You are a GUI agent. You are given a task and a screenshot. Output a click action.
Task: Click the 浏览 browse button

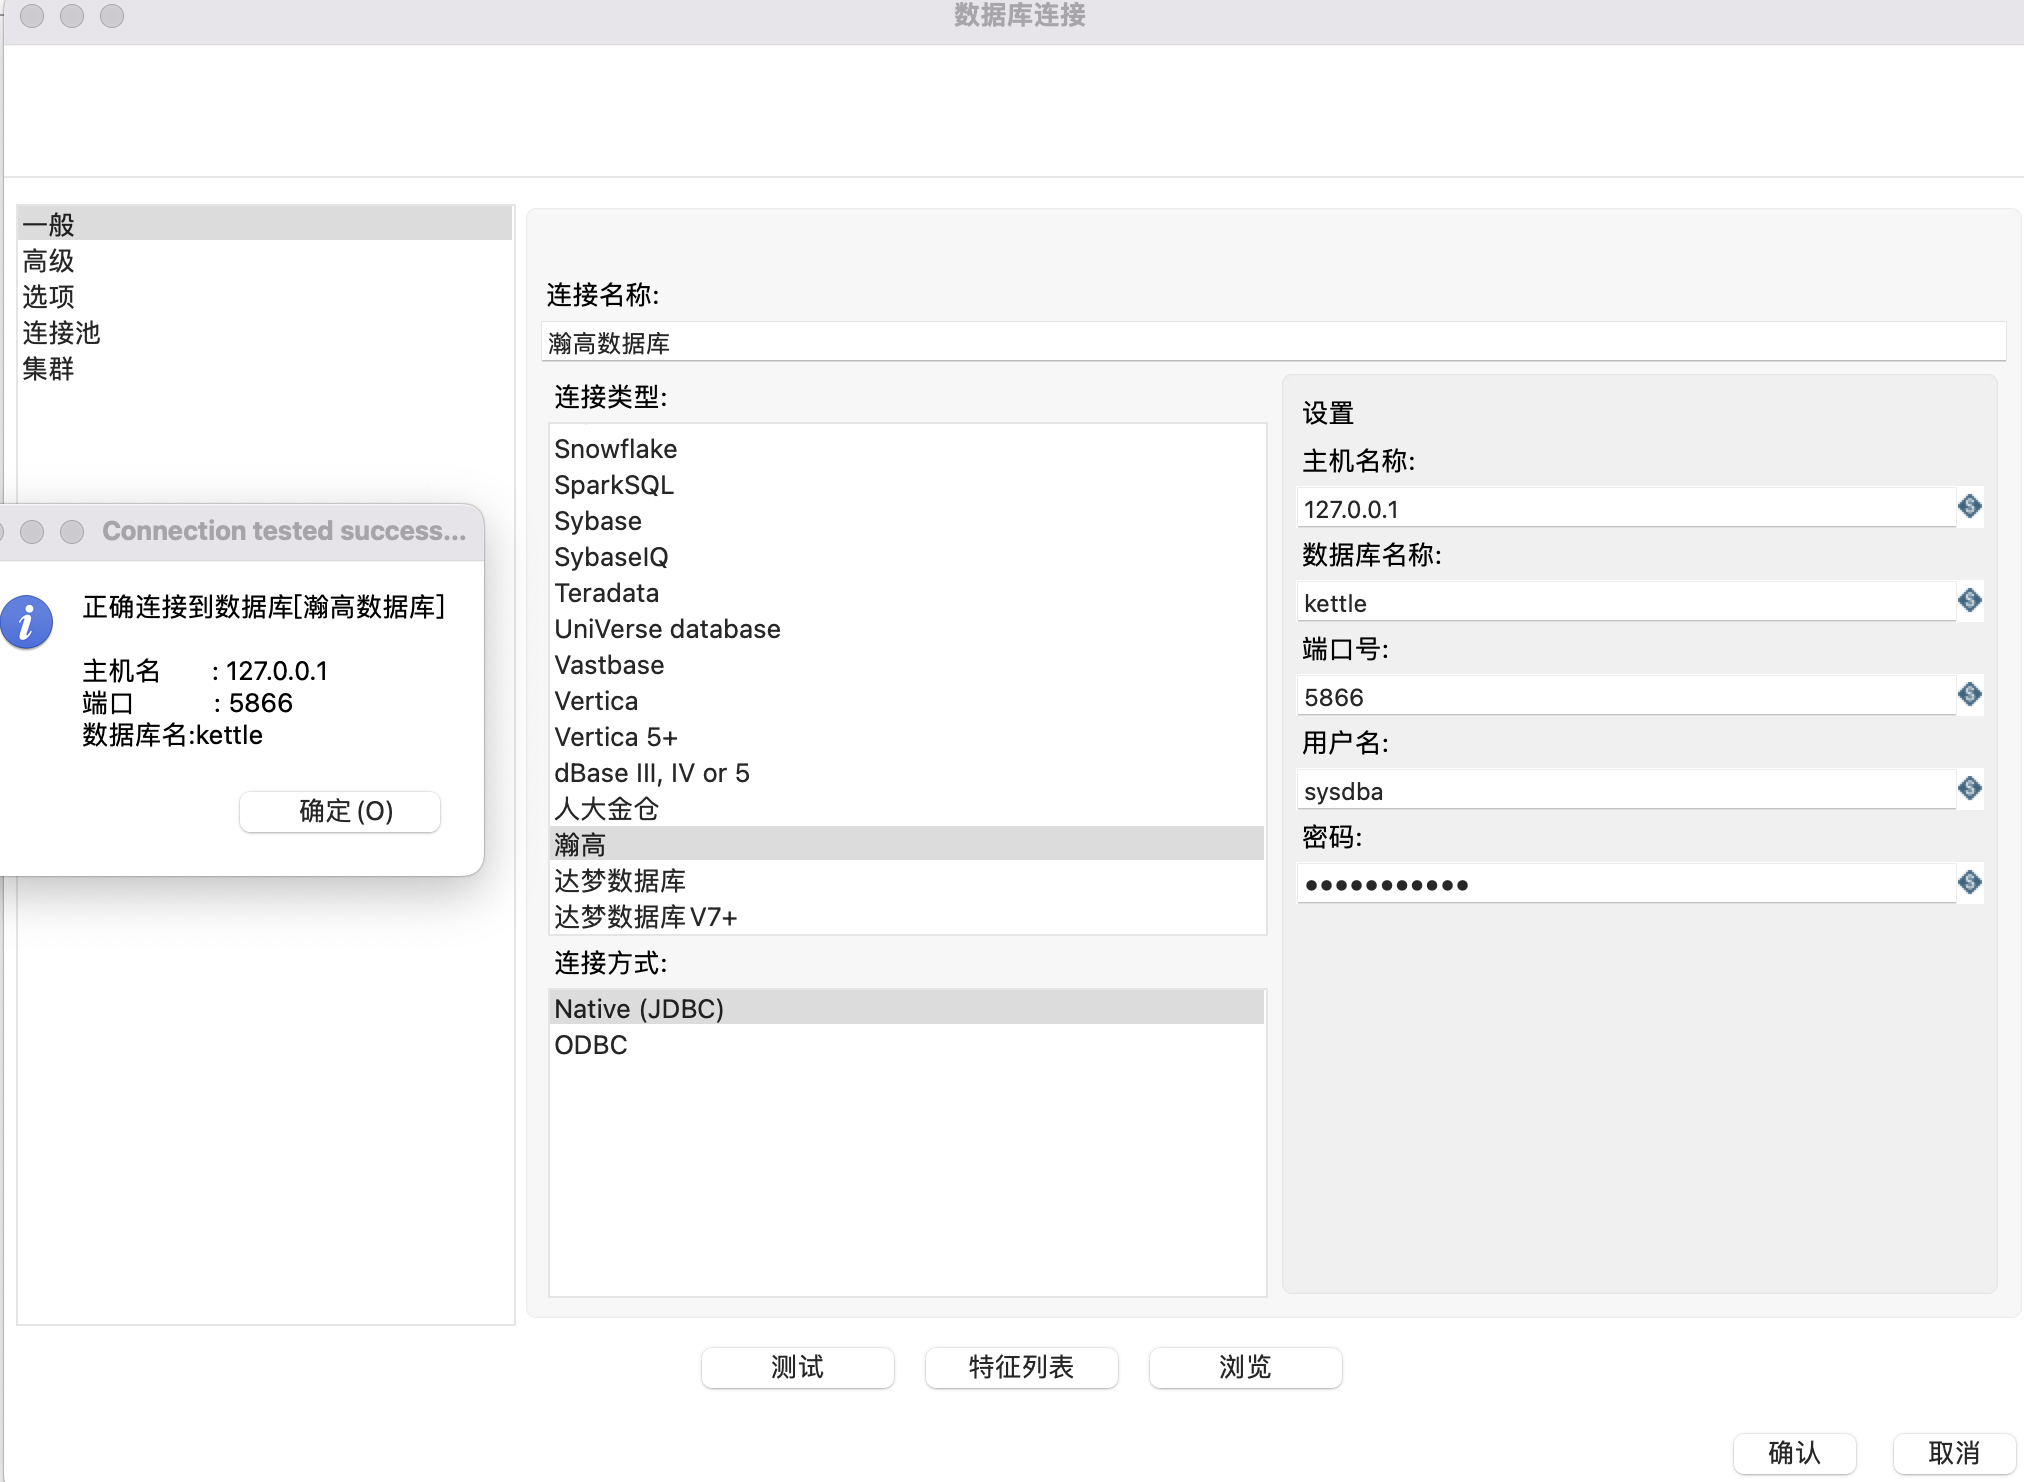1245,1367
